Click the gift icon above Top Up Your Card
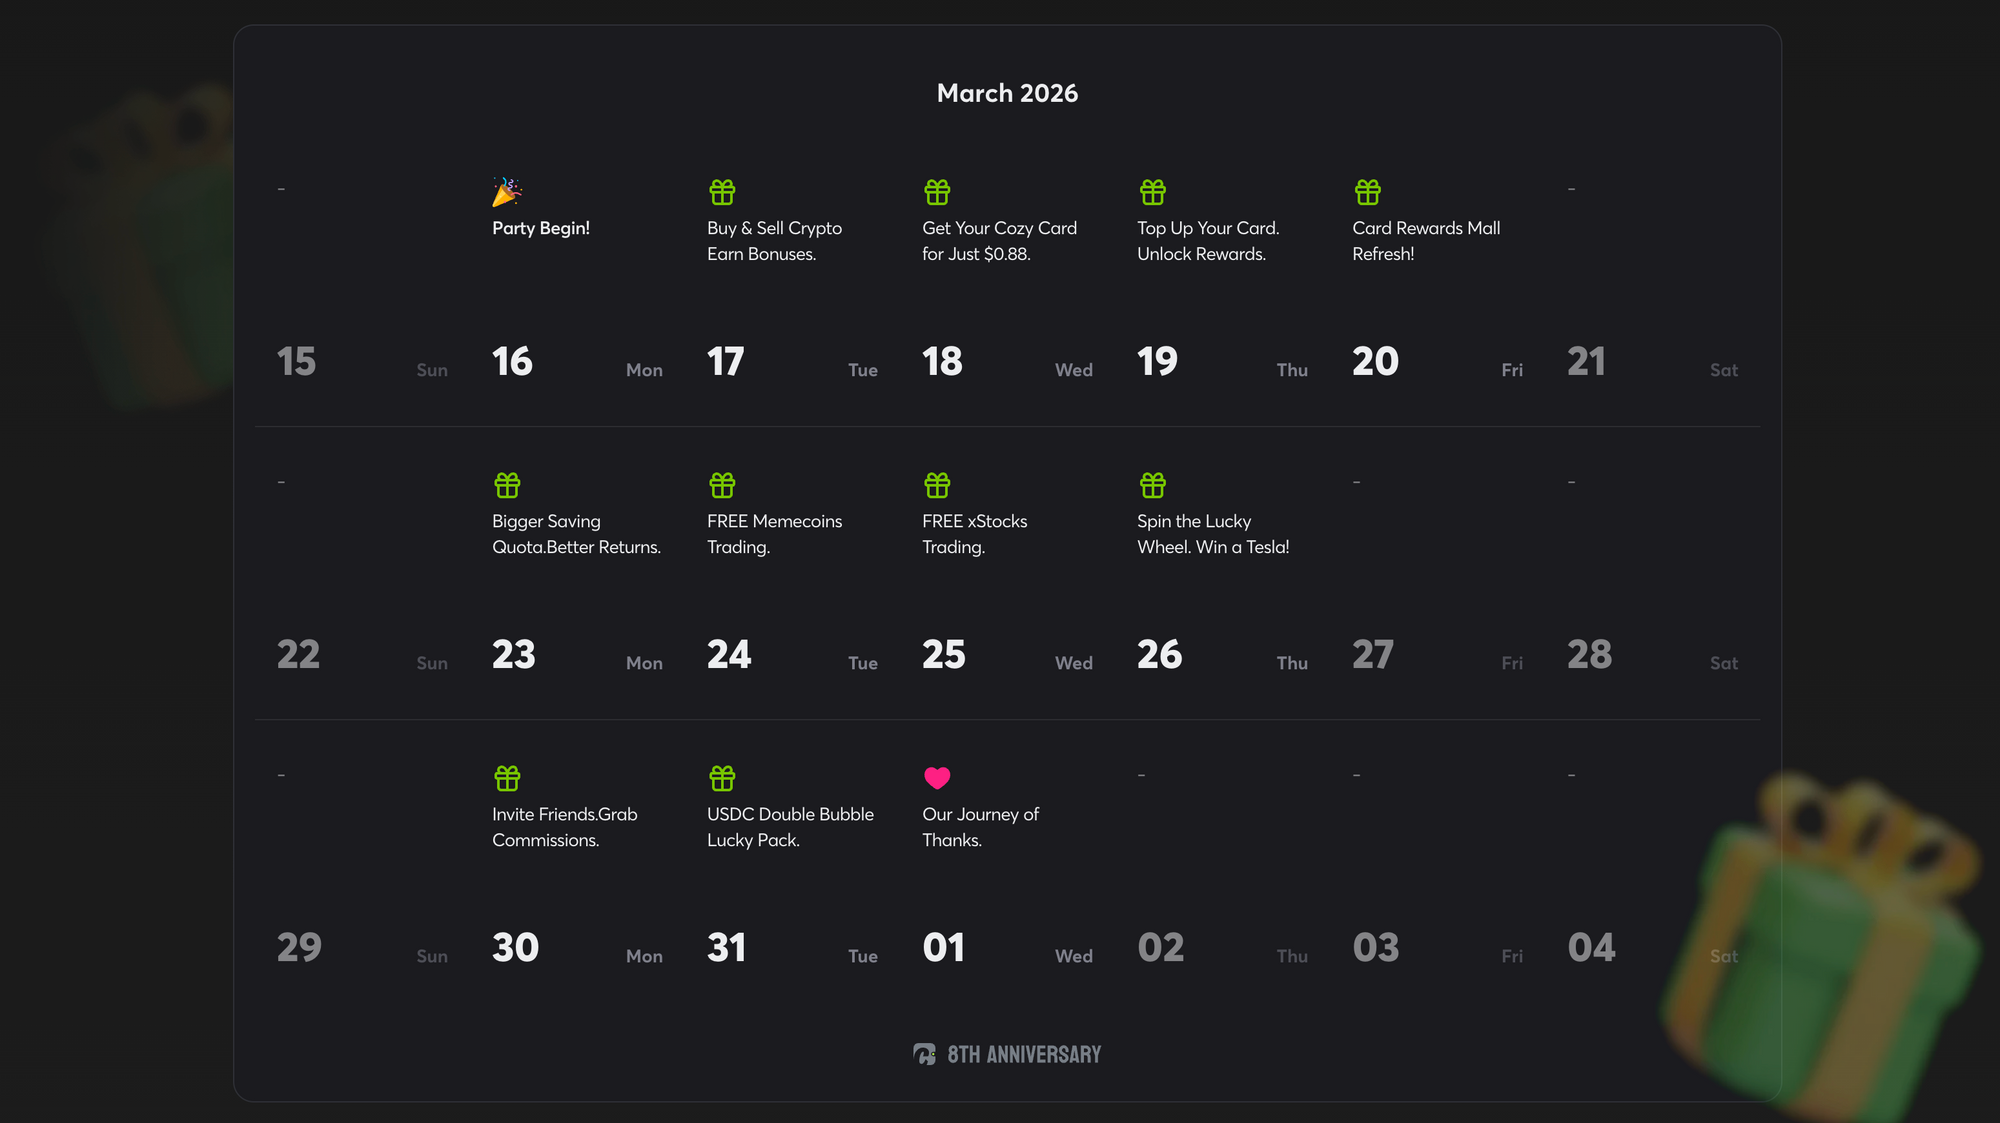The image size is (2000, 1123). point(1152,191)
